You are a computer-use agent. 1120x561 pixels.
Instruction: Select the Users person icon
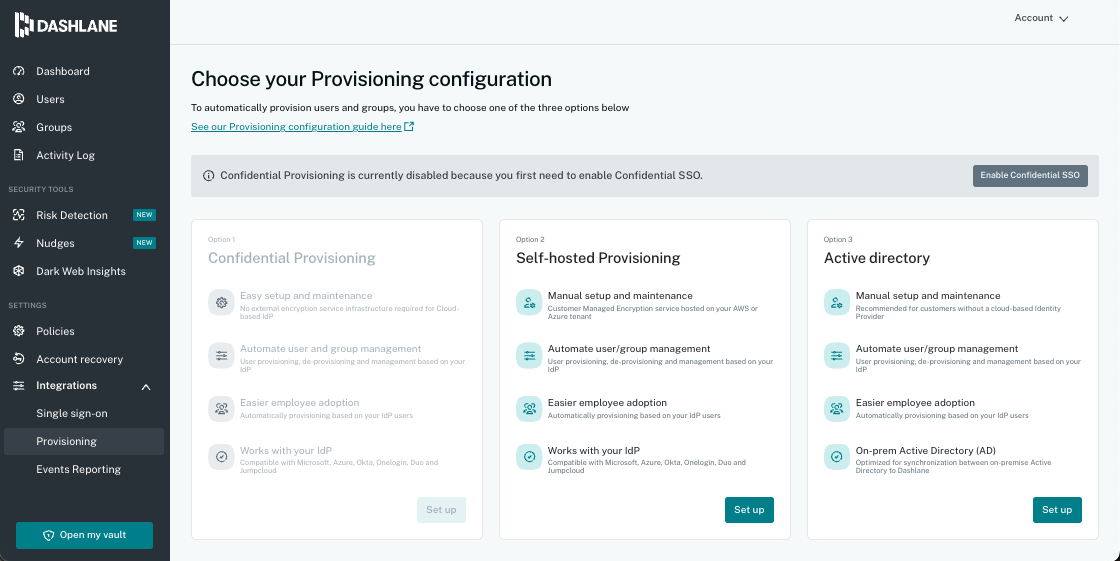(18, 99)
